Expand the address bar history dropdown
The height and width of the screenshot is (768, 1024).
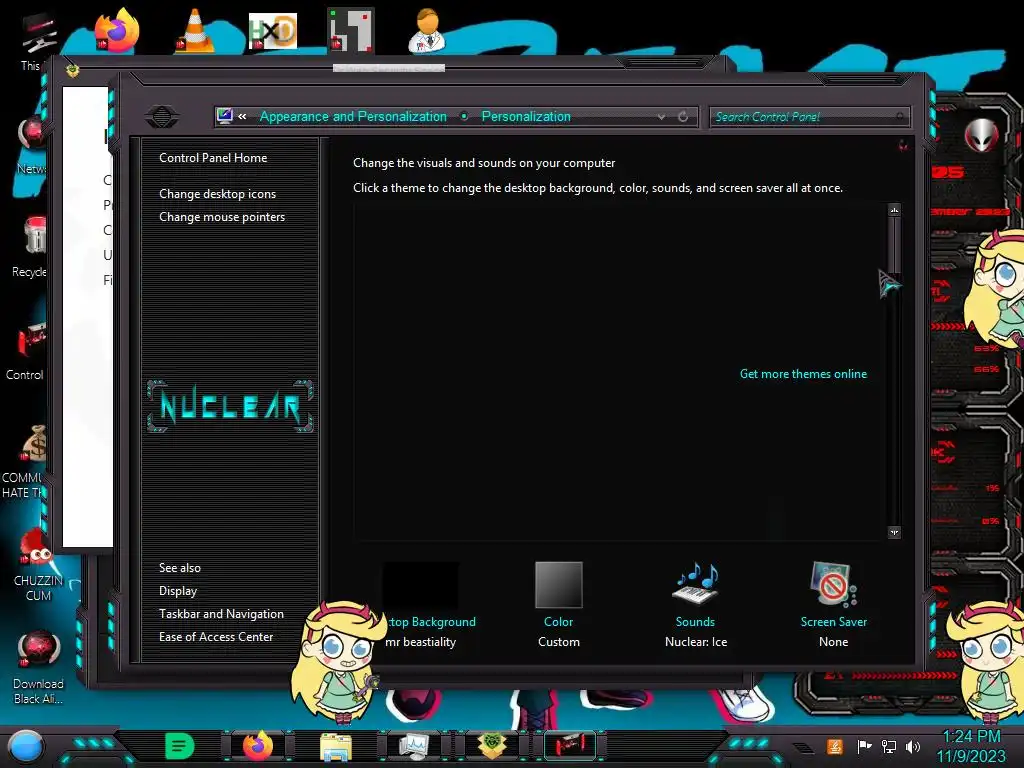click(x=661, y=117)
